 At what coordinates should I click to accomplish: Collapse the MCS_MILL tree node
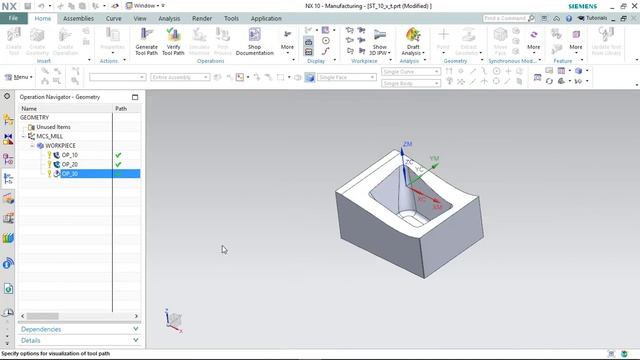23,136
